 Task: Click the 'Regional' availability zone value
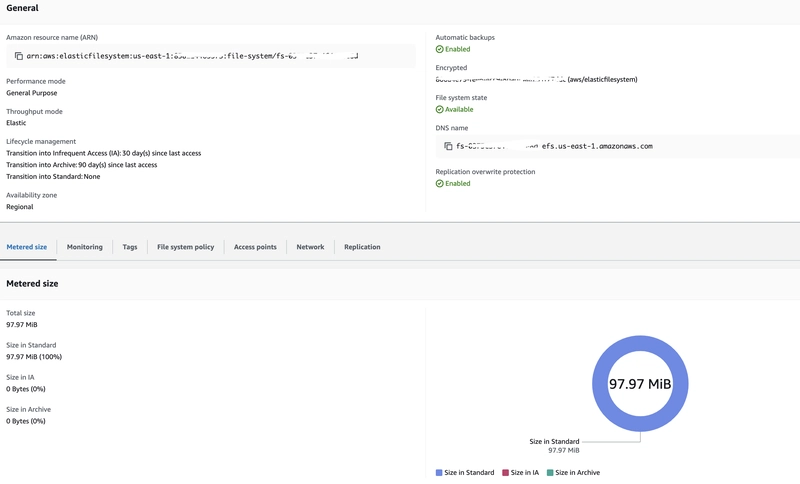(x=19, y=207)
